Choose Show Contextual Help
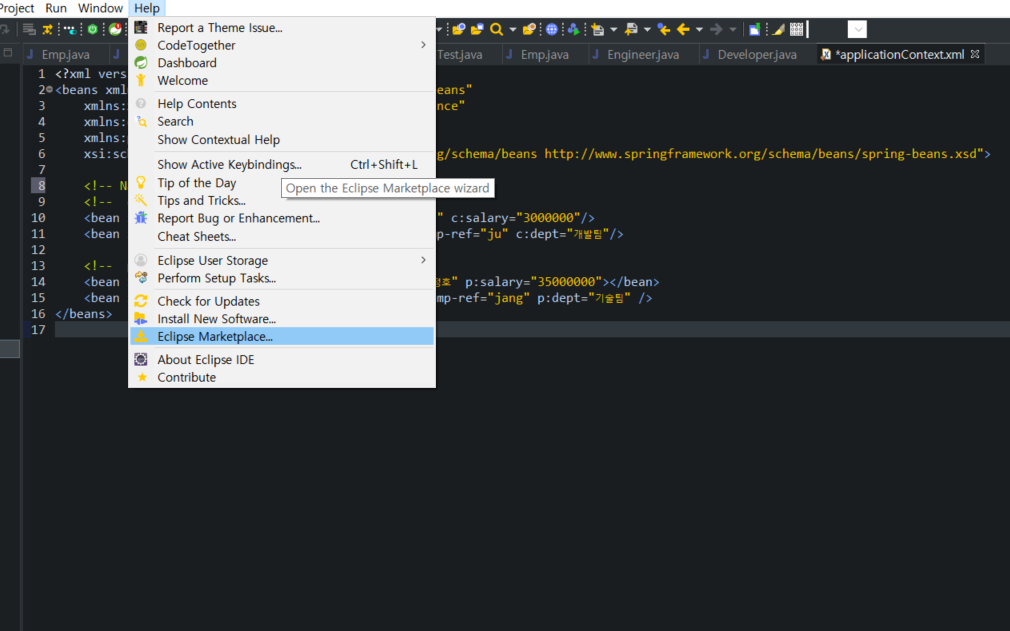1010x631 pixels. coord(281,140)
